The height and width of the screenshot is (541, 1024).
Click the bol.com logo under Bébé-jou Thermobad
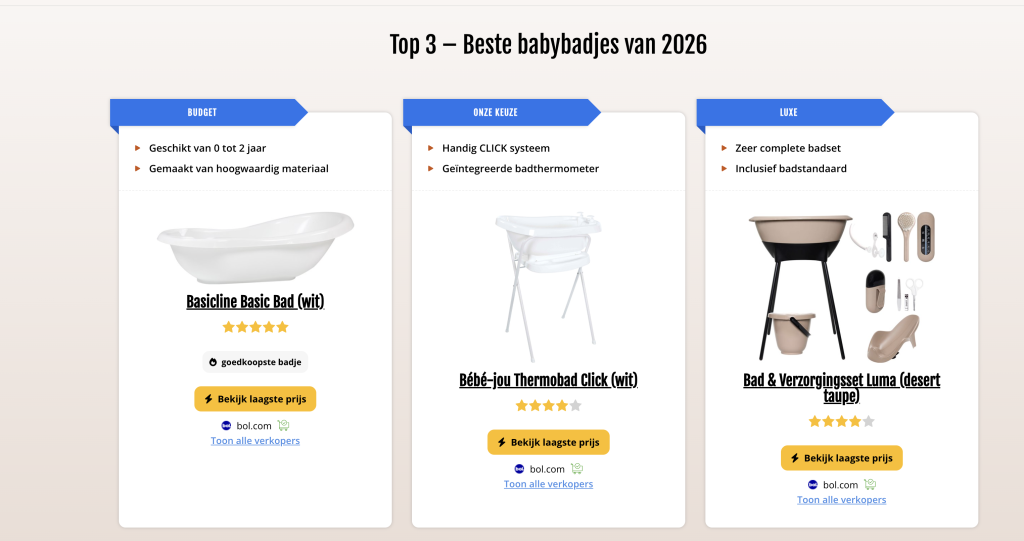pos(519,469)
